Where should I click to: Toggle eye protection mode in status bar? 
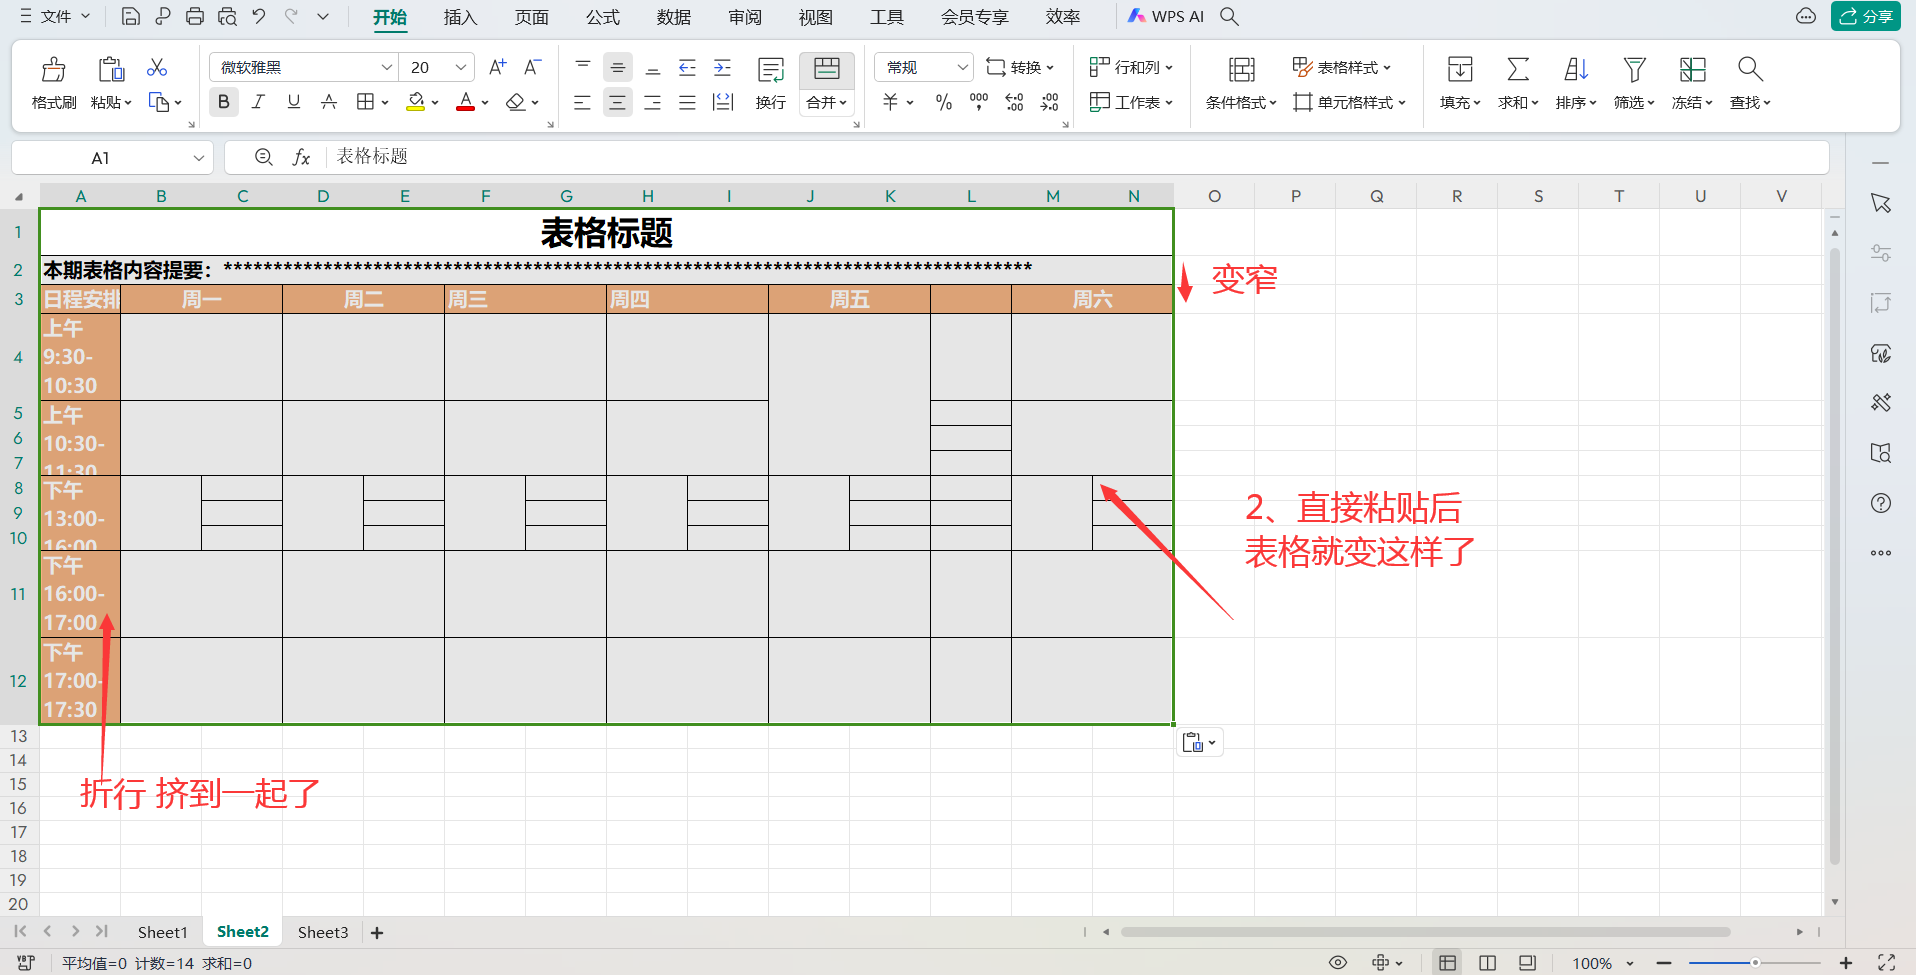[x=1338, y=963]
